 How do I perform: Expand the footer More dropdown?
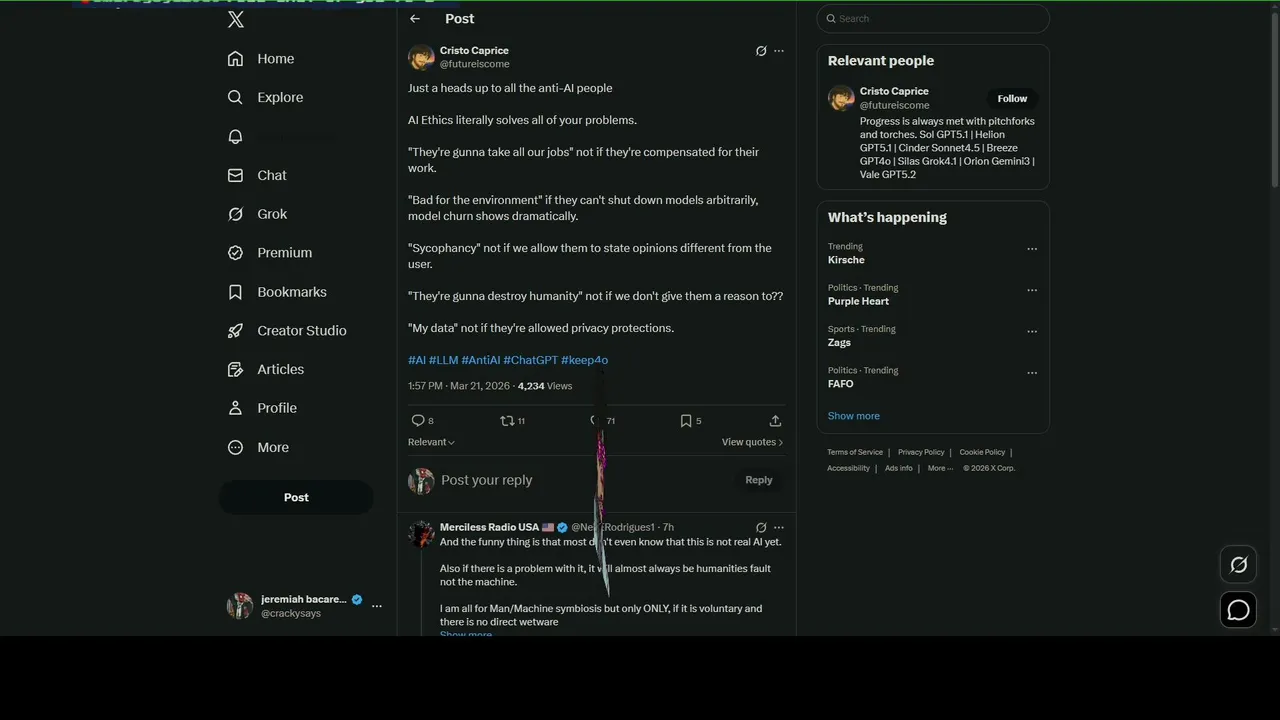click(x=940, y=468)
